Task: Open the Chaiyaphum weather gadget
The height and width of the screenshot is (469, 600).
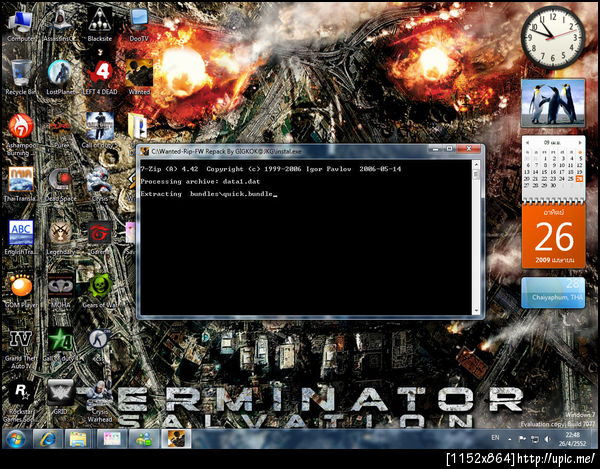Action: click(x=553, y=293)
